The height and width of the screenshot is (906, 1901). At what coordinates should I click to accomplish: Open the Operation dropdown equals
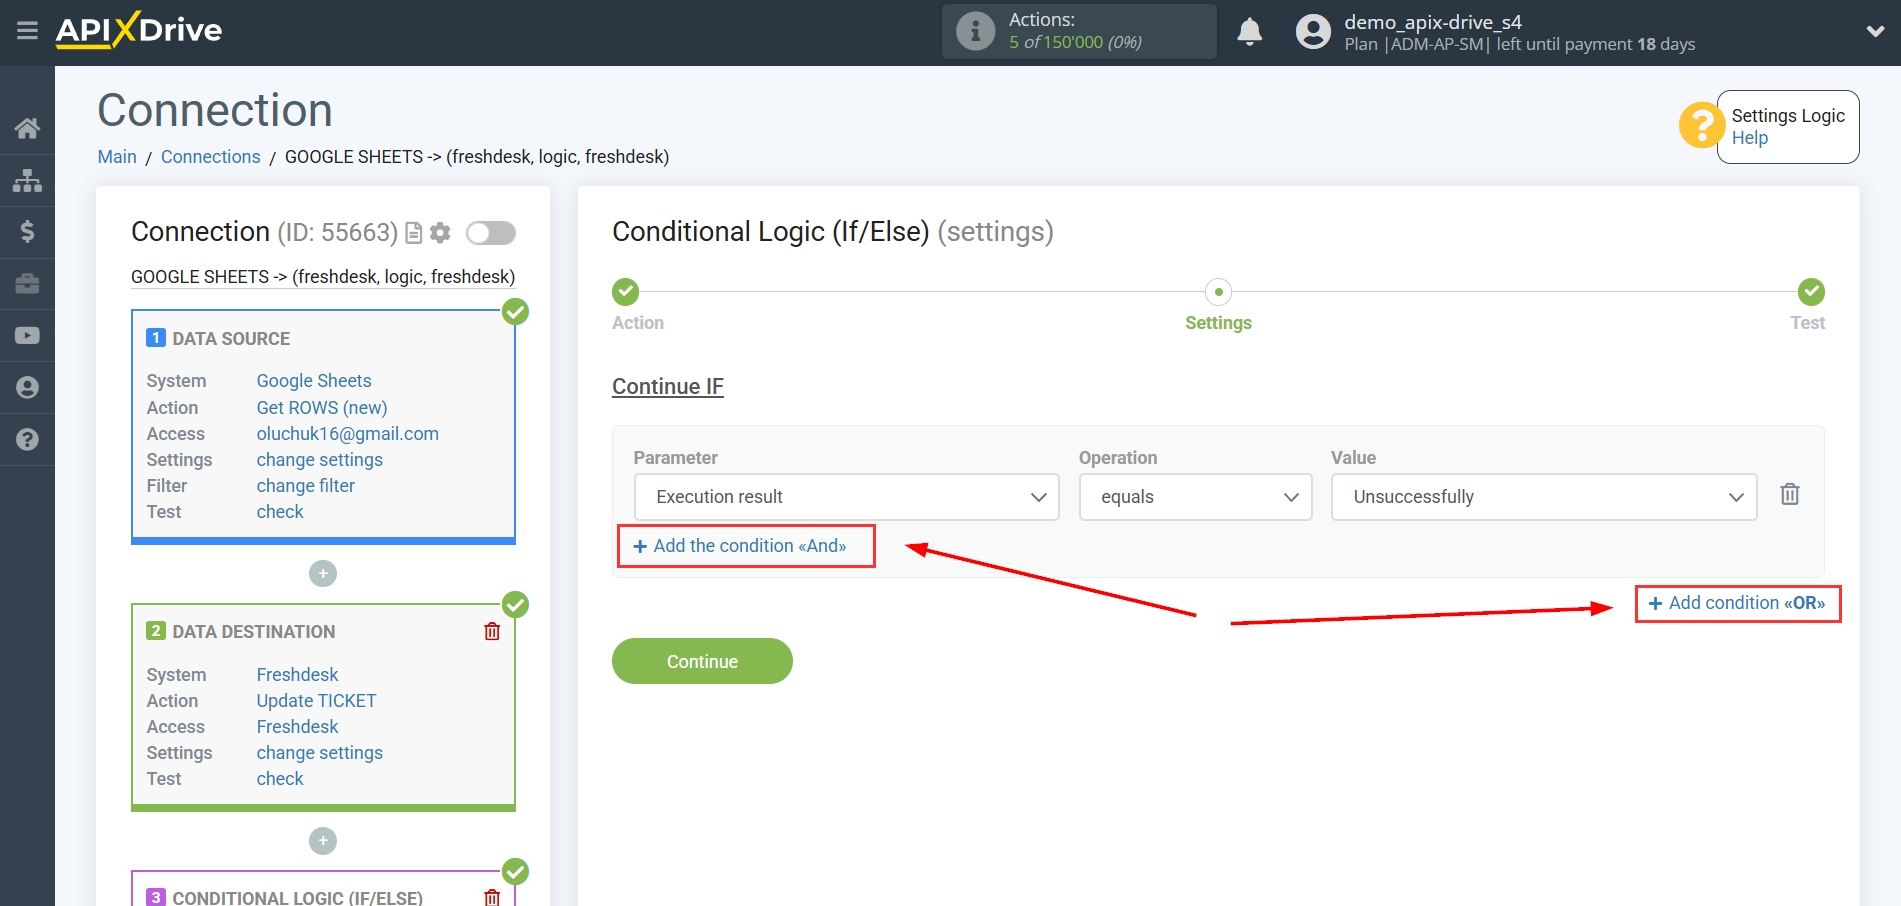1196,497
